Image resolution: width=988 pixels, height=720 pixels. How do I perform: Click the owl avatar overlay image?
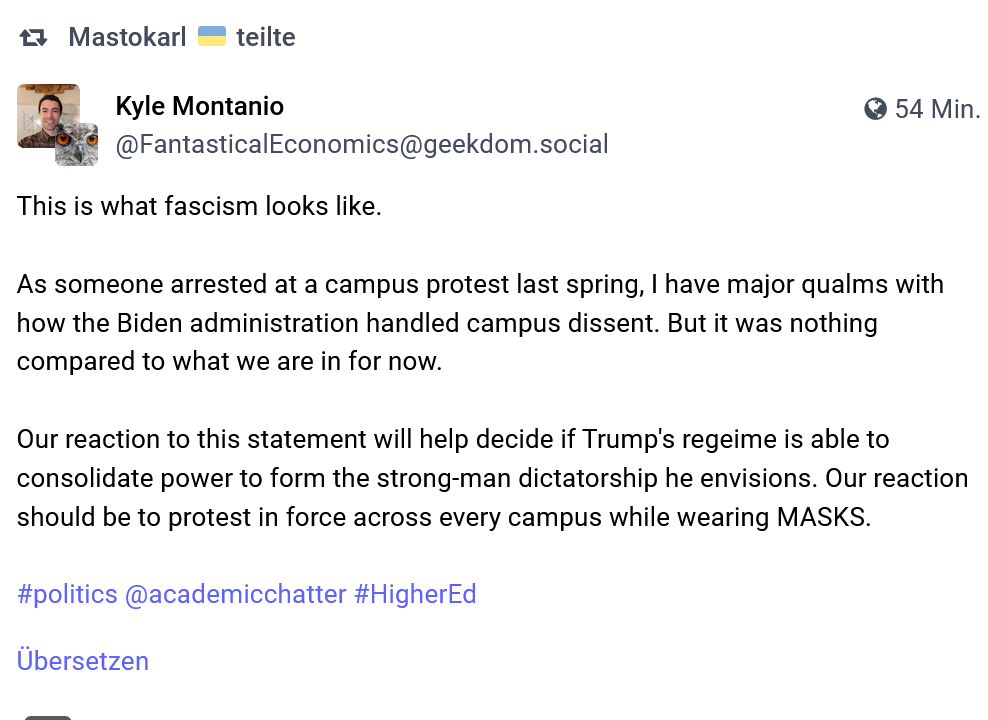[x=76, y=145]
